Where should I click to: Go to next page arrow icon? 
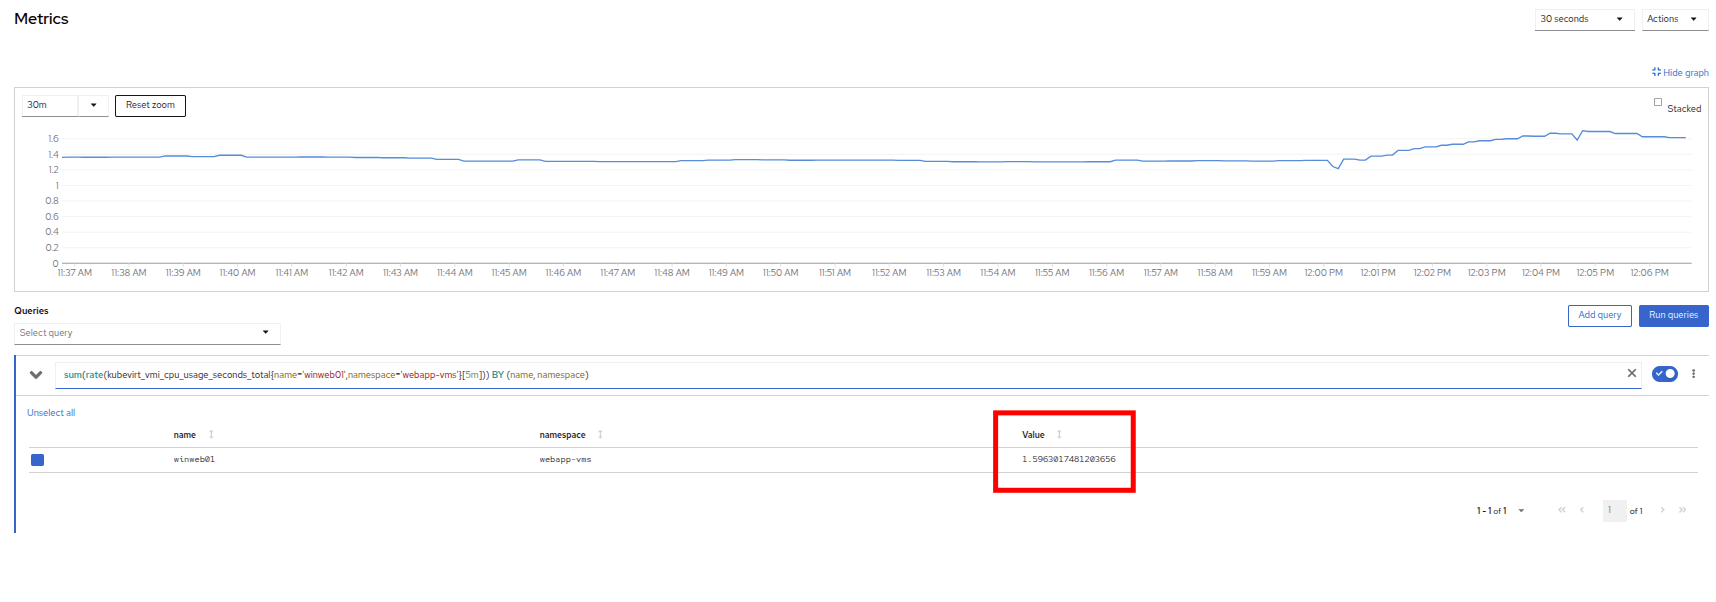(1663, 510)
